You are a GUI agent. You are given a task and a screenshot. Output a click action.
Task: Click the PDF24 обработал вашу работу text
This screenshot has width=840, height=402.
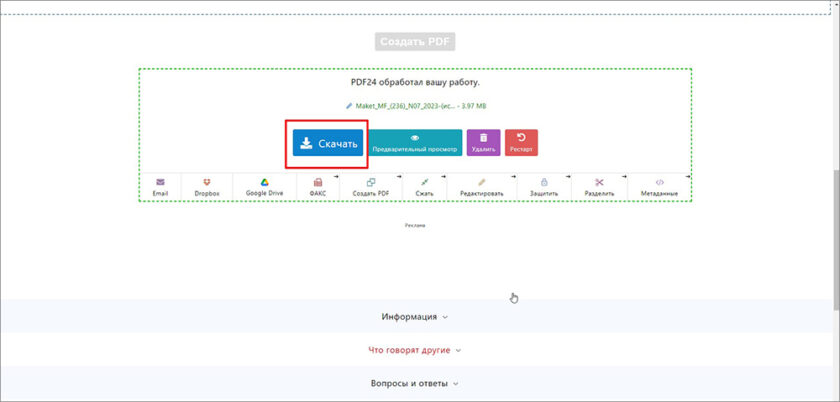[x=415, y=83]
